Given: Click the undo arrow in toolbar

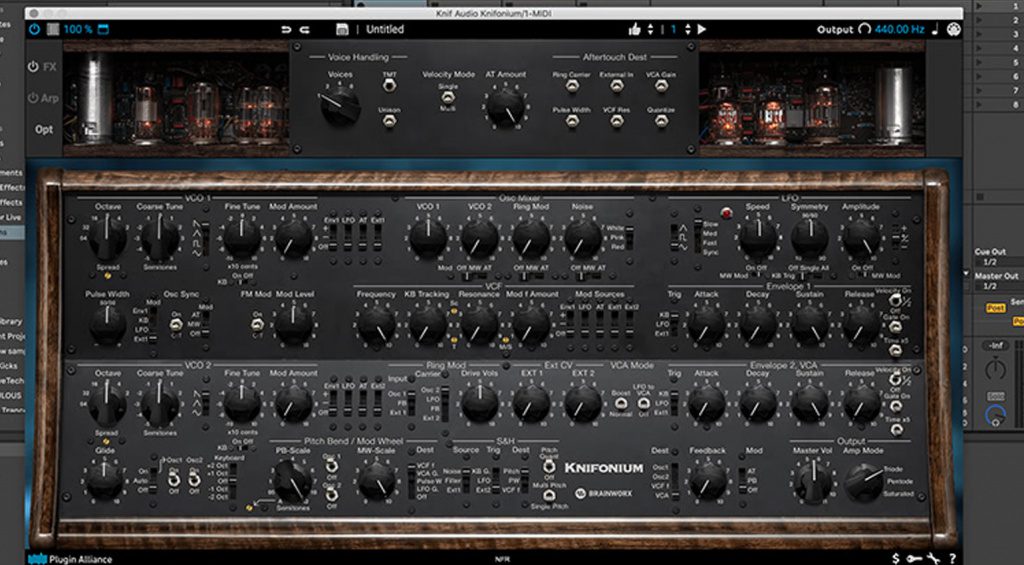Looking at the screenshot, I should 287,29.
